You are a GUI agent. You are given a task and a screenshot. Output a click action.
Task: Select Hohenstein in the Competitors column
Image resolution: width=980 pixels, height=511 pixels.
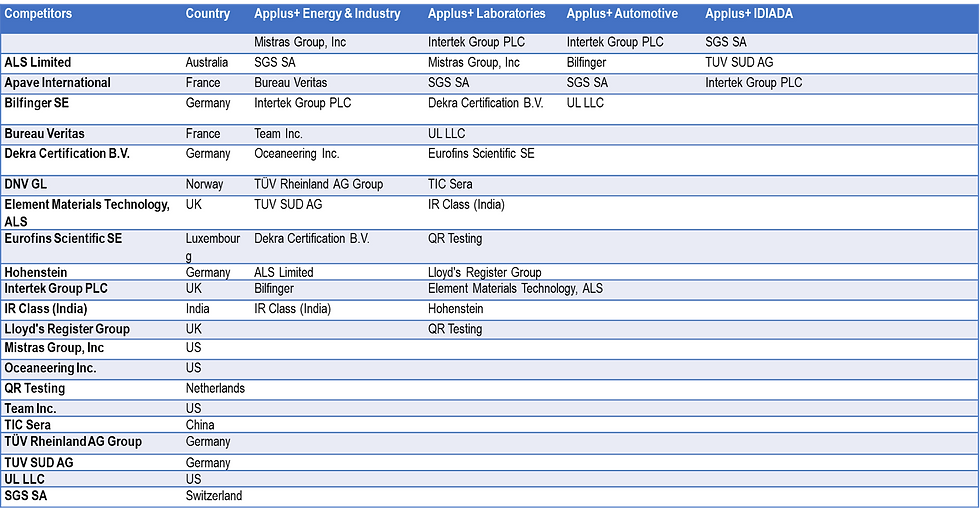[x=36, y=272]
